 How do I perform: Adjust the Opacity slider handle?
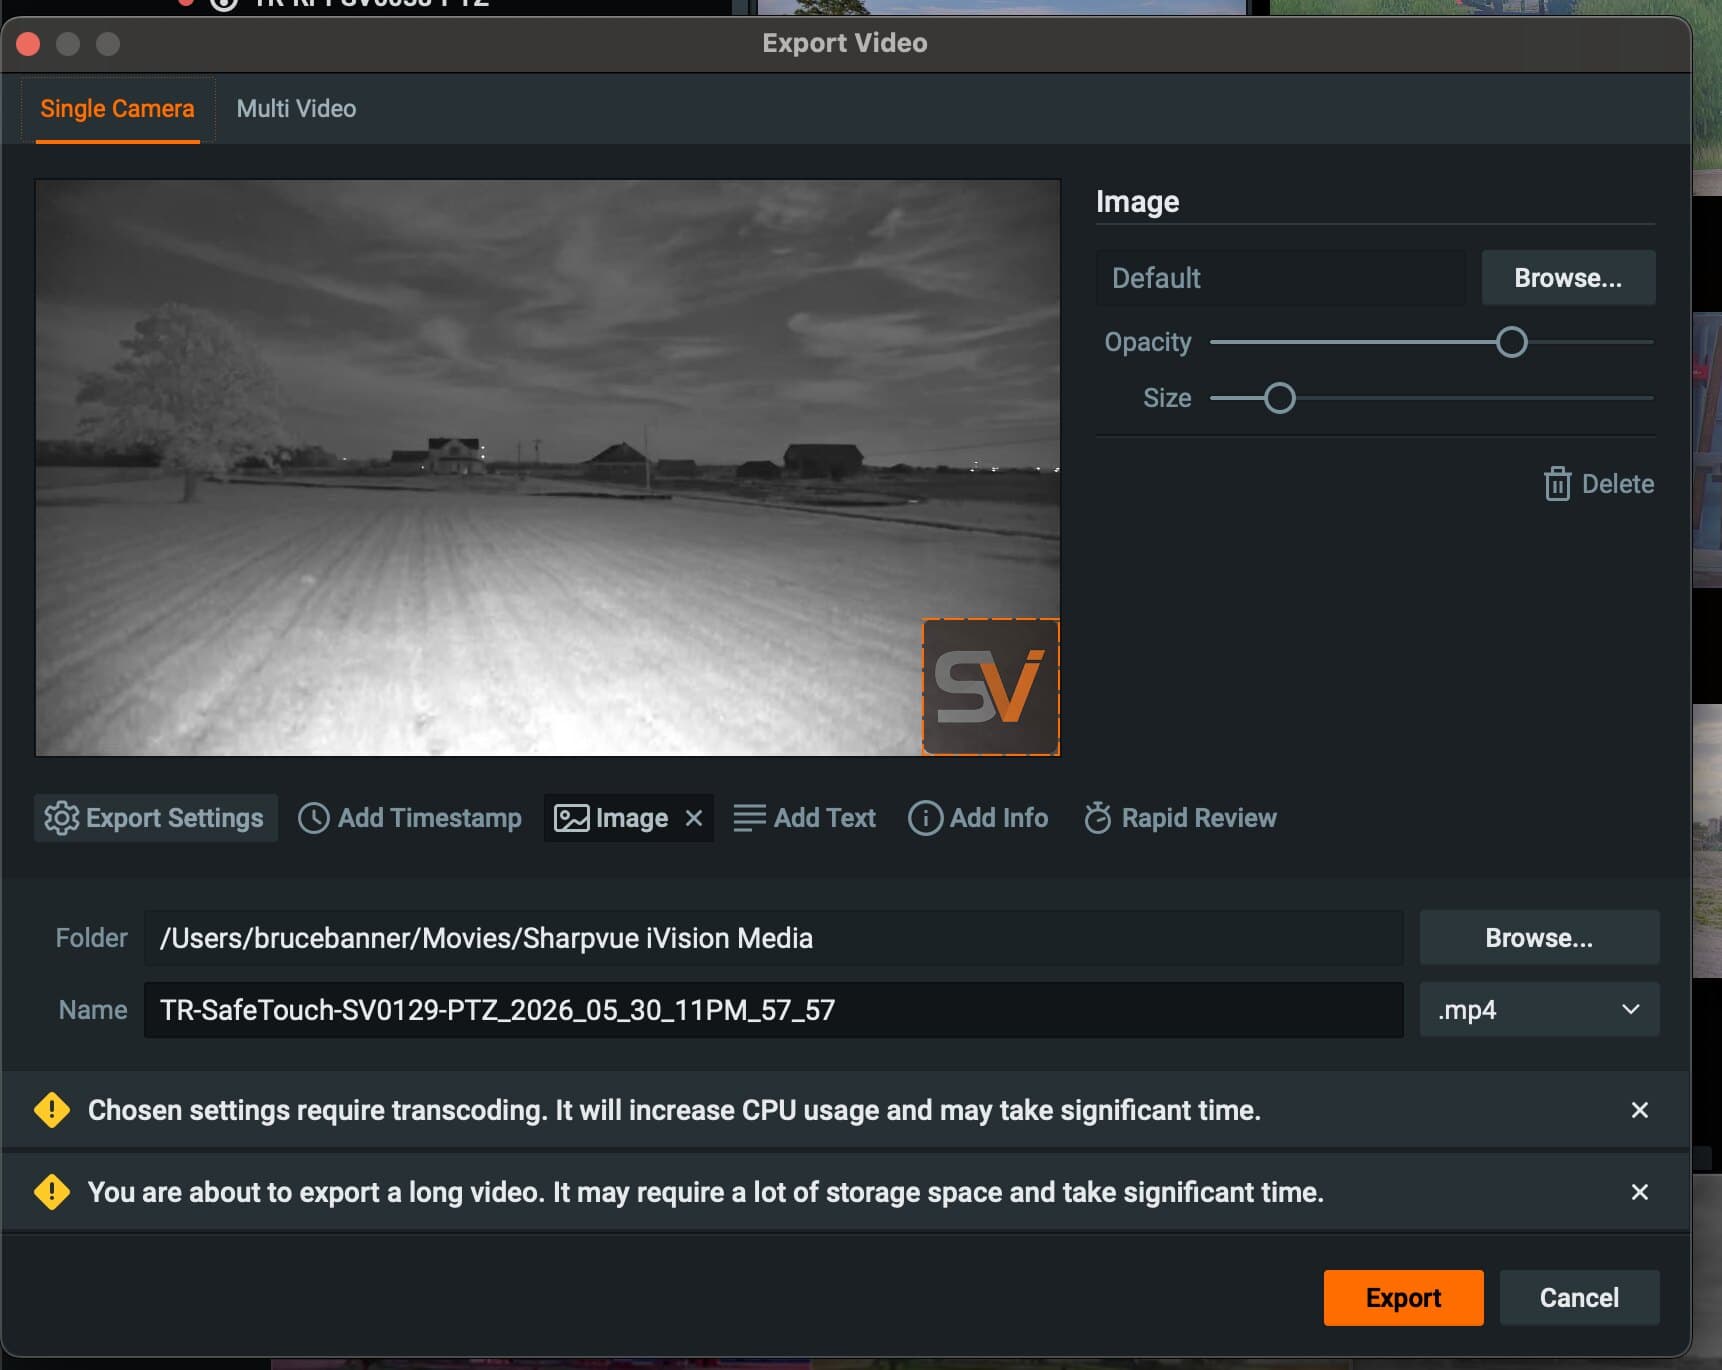click(x=1511, y=342)
